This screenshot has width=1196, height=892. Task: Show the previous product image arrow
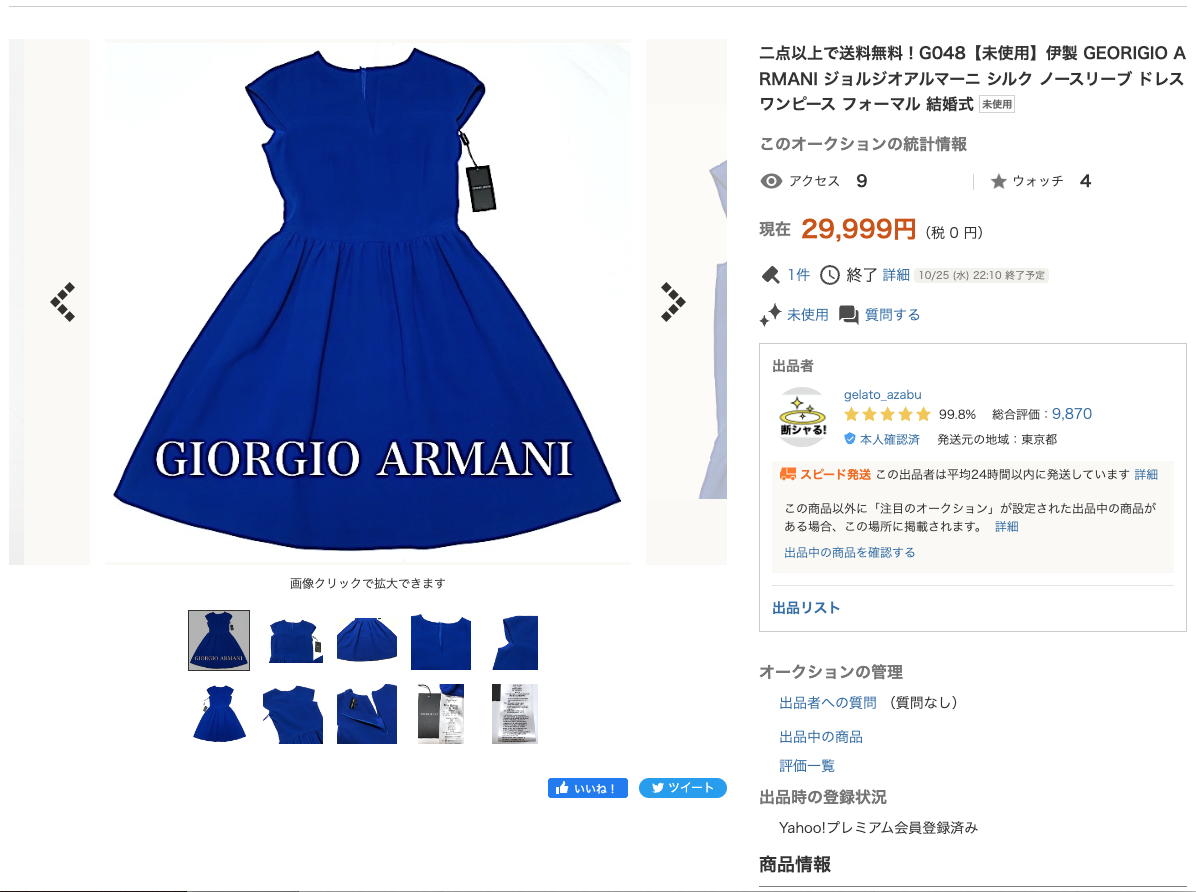pos(63,302)
